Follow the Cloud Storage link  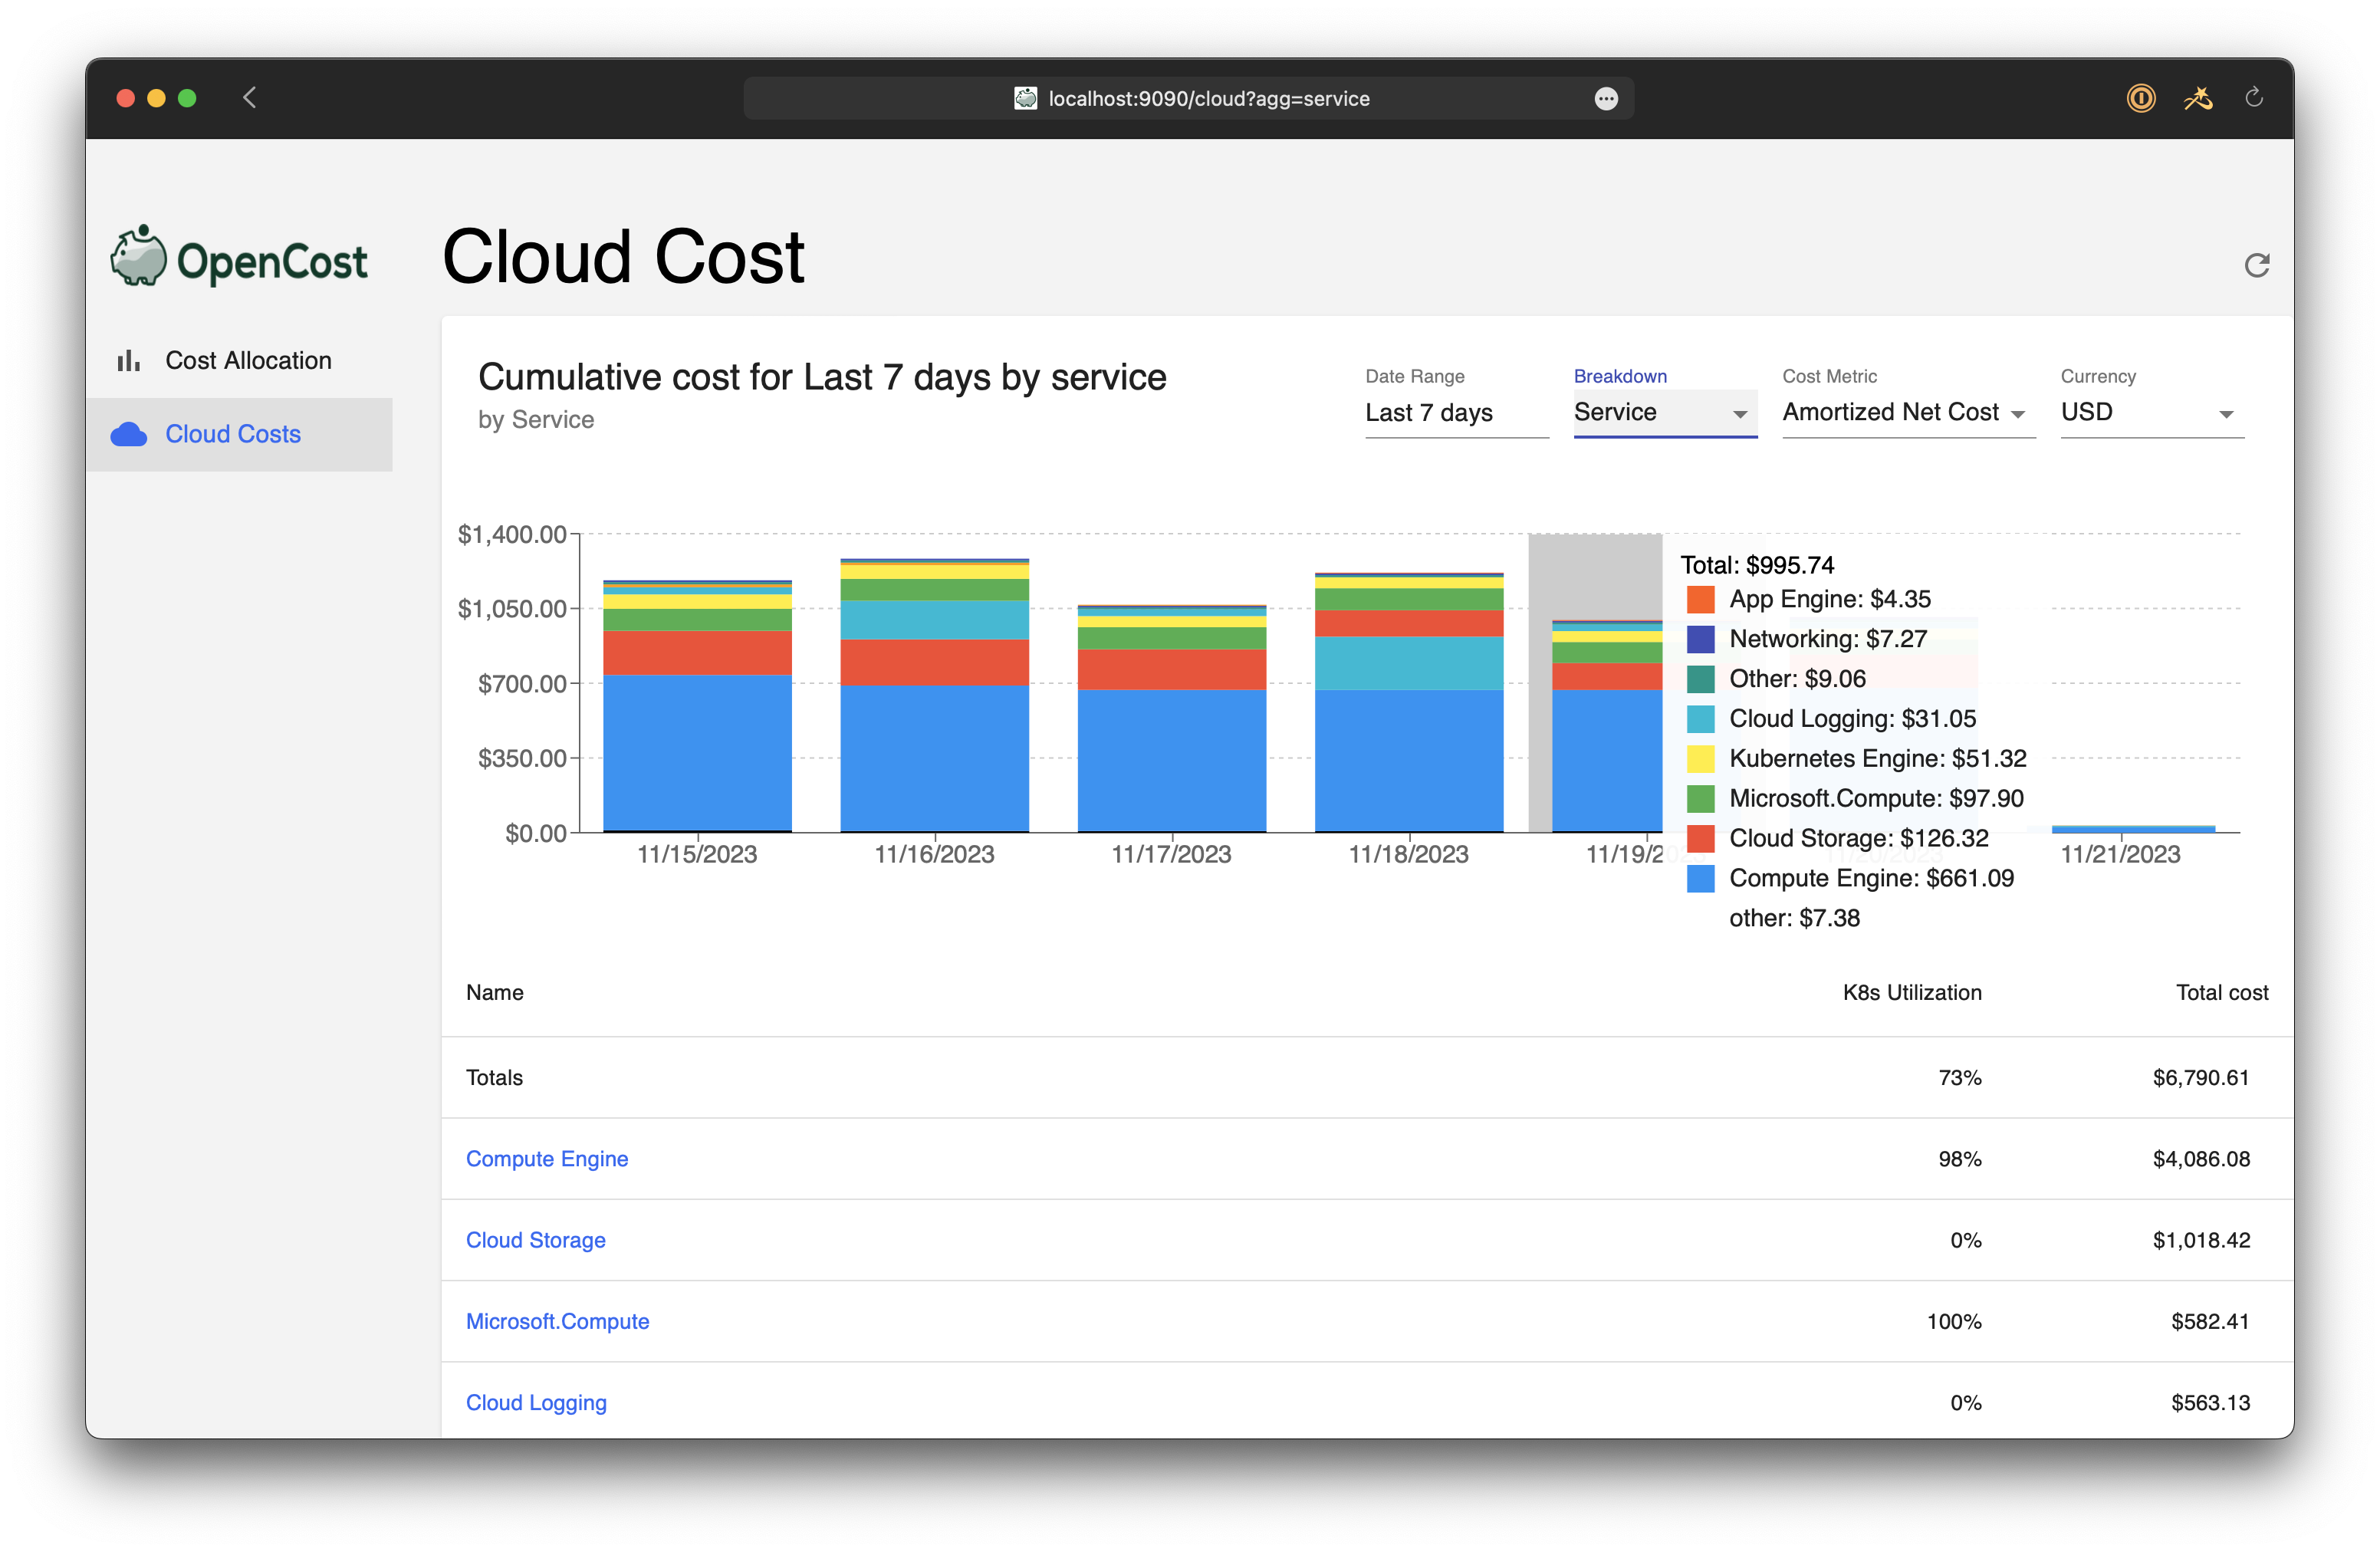pyautogui.click(x=536, y=1240)
